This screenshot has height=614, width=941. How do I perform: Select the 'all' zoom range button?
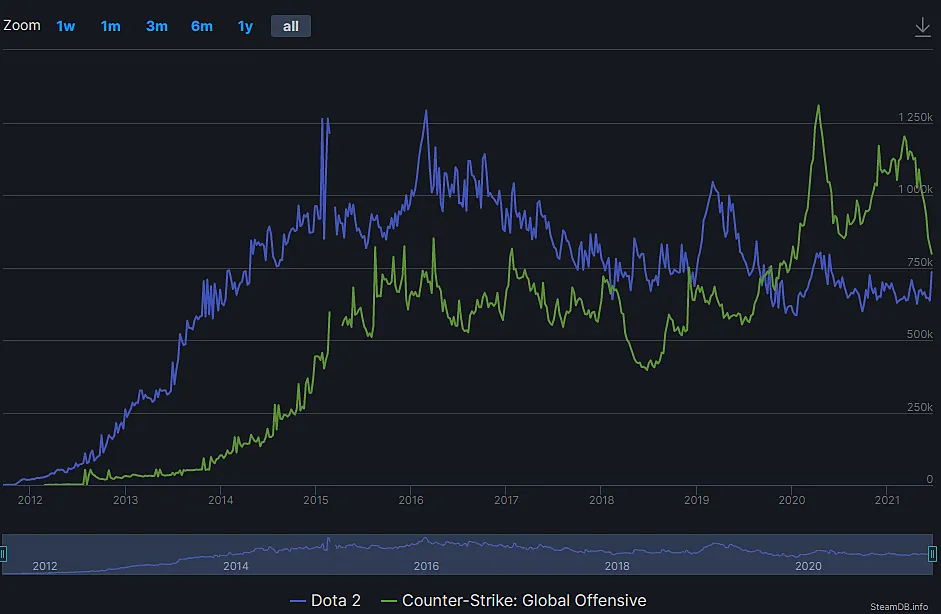(291, 26)
